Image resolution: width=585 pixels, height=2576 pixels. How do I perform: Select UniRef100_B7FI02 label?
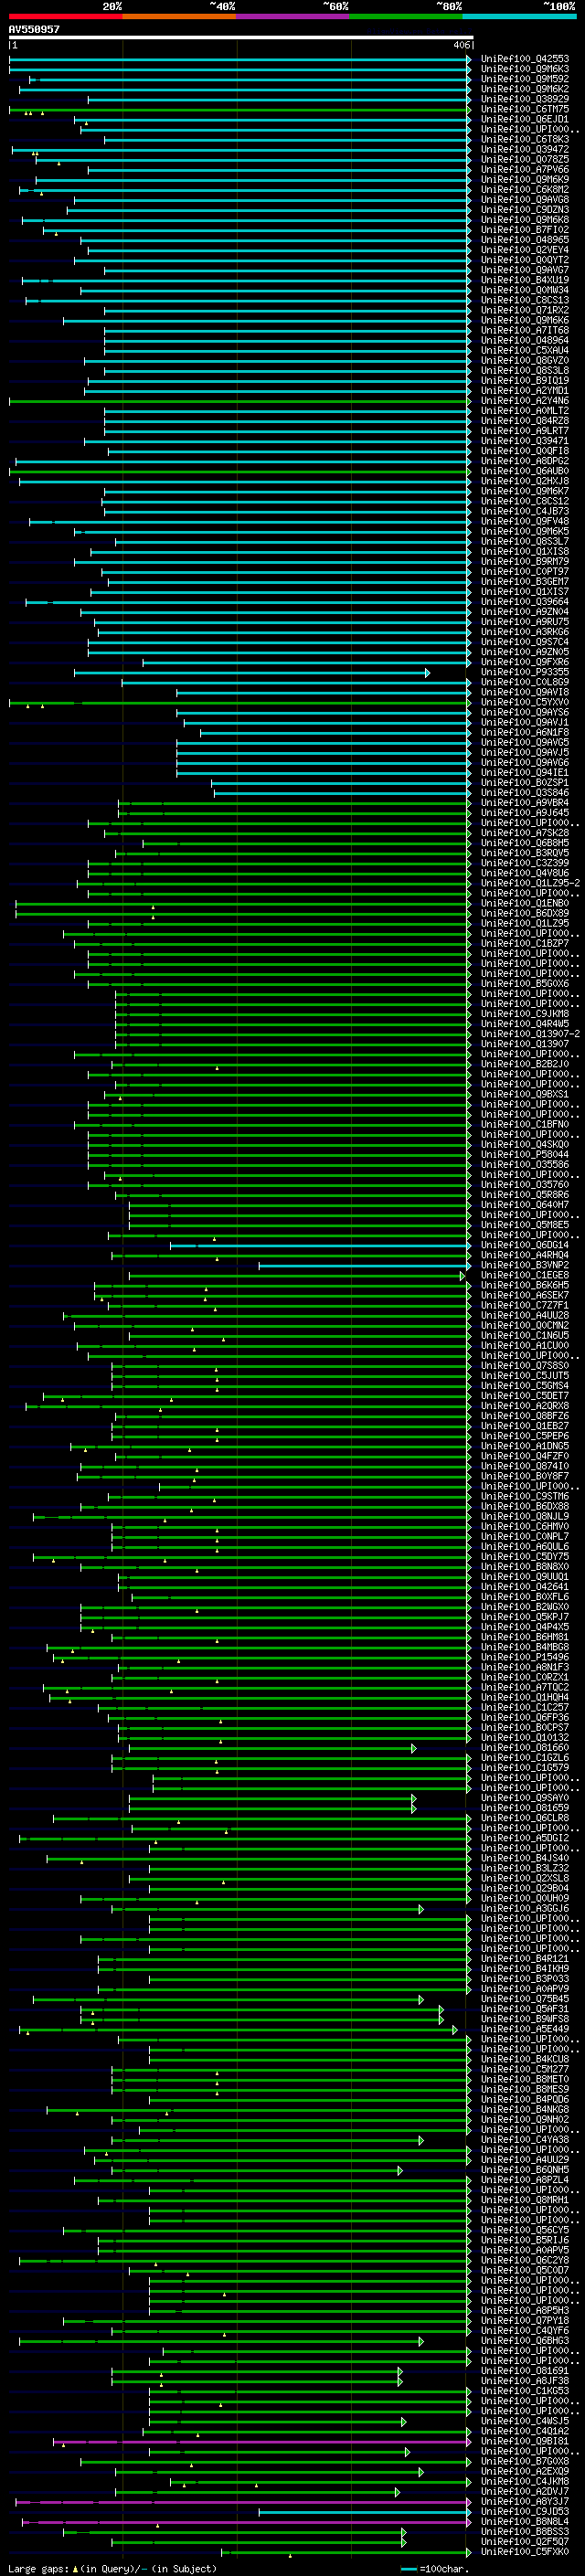click(x=525, y=230)
